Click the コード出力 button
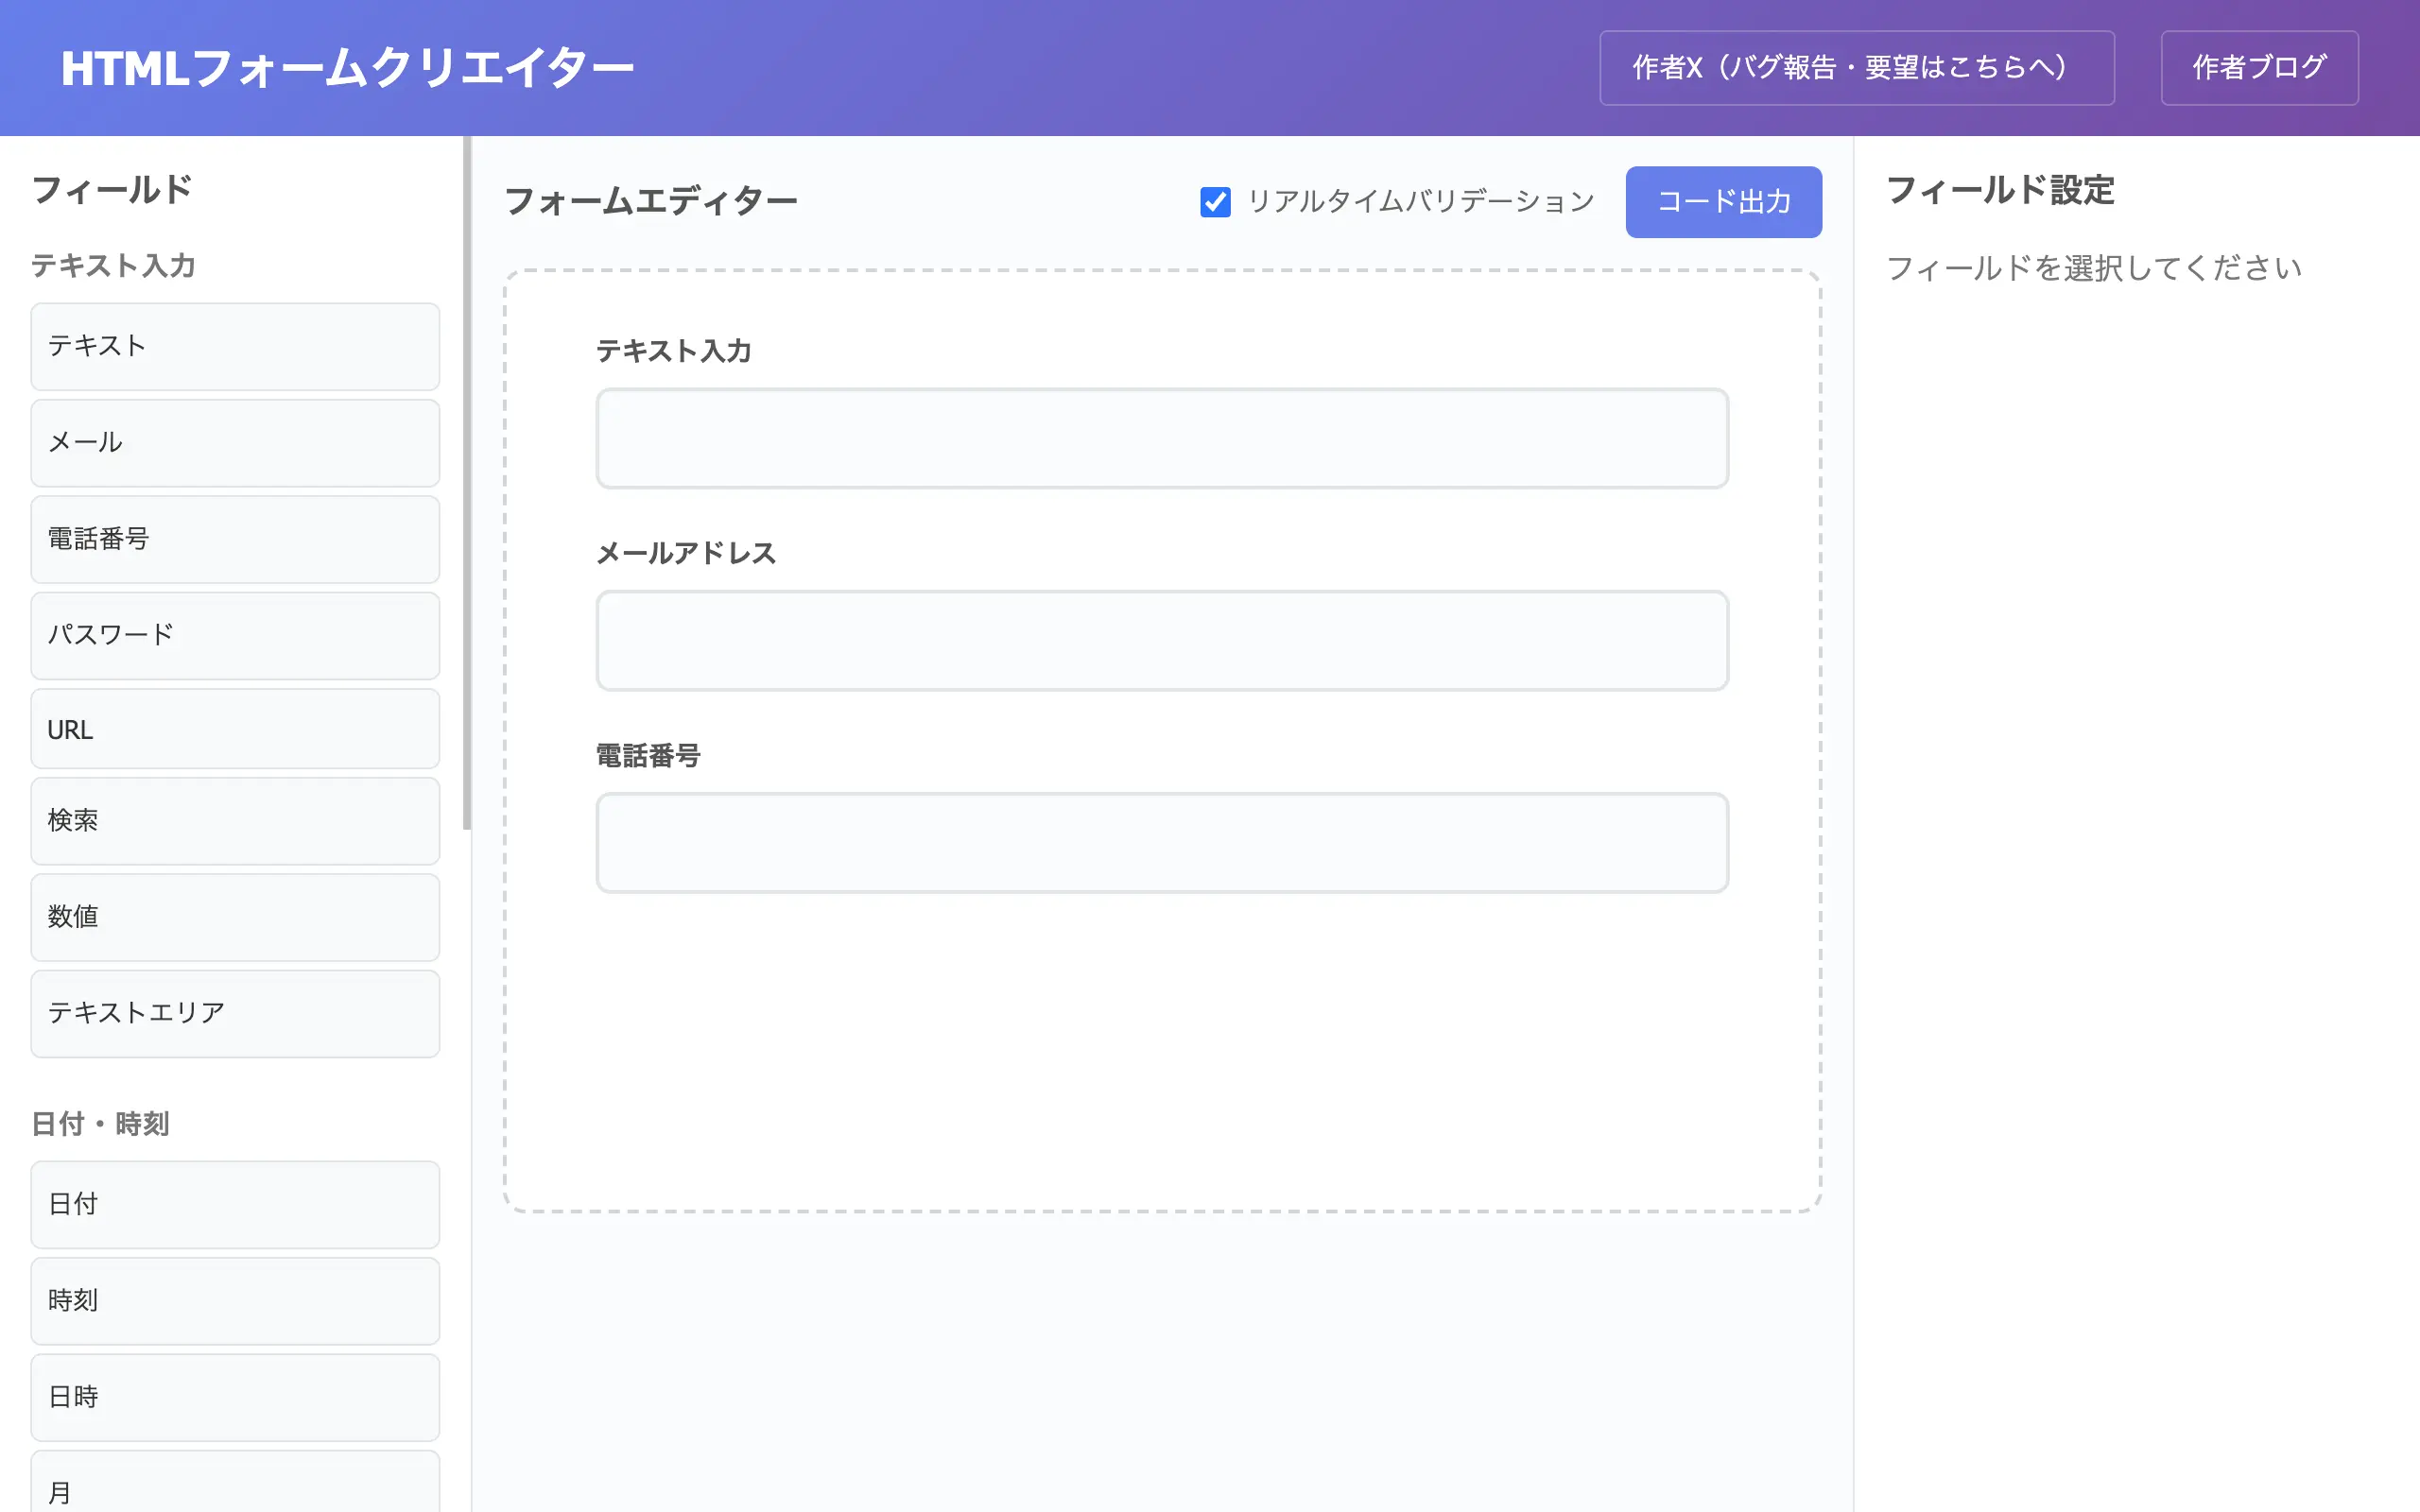 [1723, 202]
